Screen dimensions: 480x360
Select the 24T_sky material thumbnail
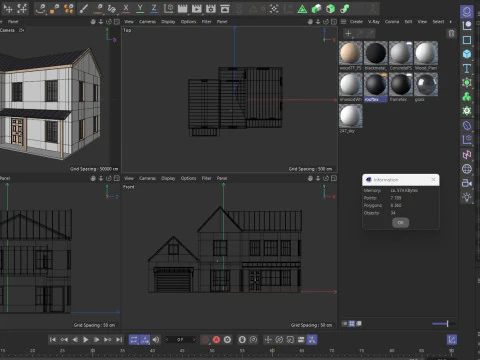coord(351,116)
